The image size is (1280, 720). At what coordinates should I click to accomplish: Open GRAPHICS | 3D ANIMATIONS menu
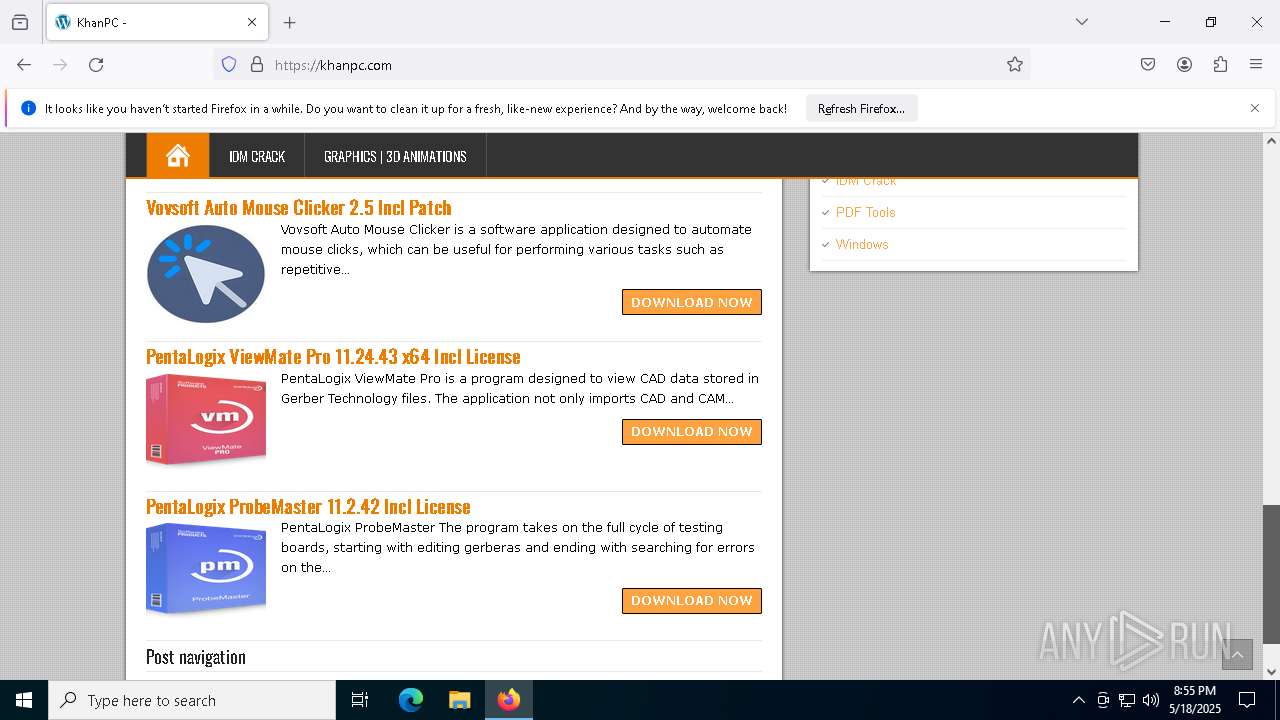pos(395,156)
